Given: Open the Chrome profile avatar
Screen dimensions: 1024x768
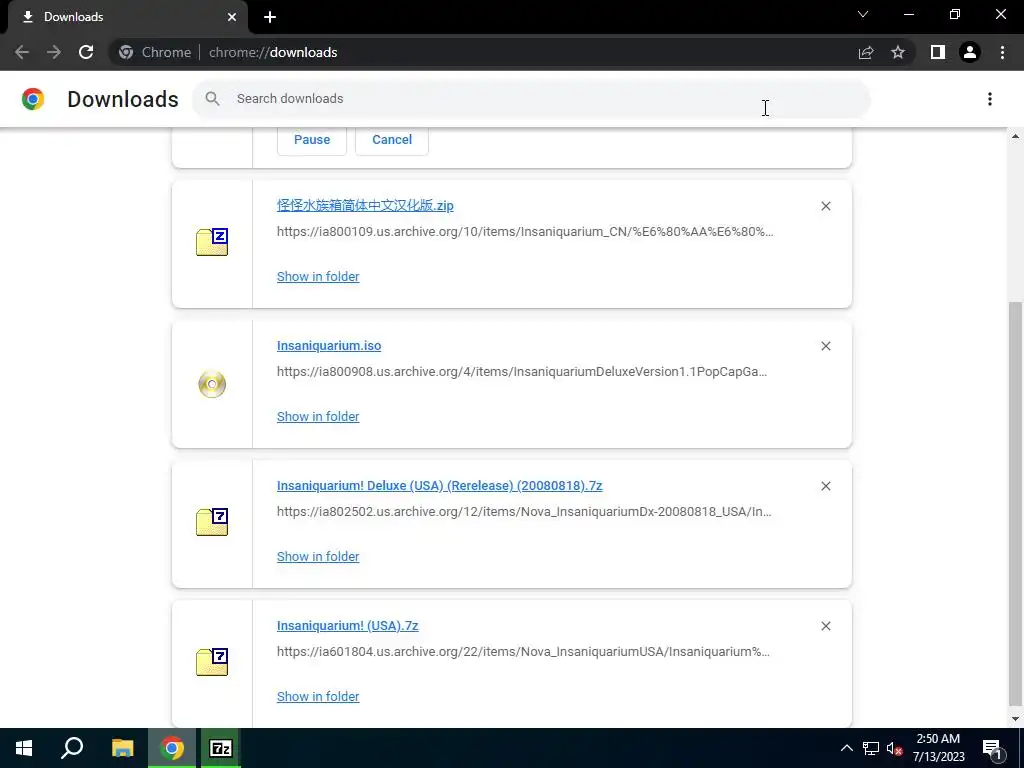Looking at the screenshot, I should (x=970, y=52).
